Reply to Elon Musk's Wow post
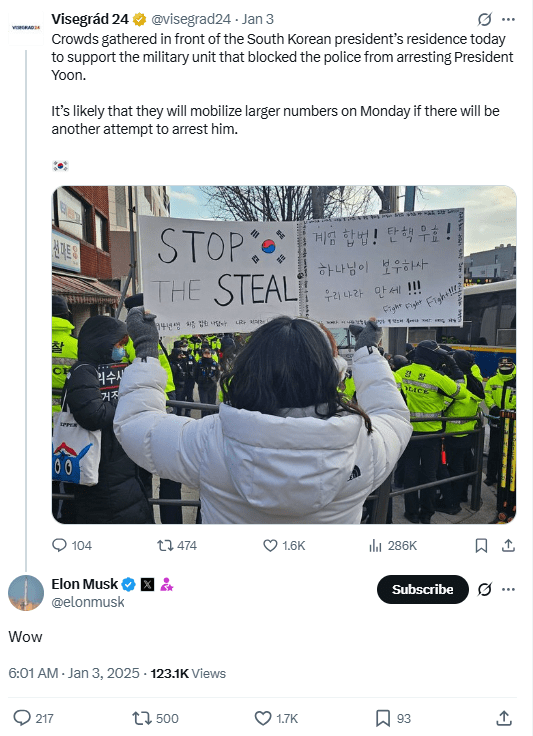 coord(33,718)
